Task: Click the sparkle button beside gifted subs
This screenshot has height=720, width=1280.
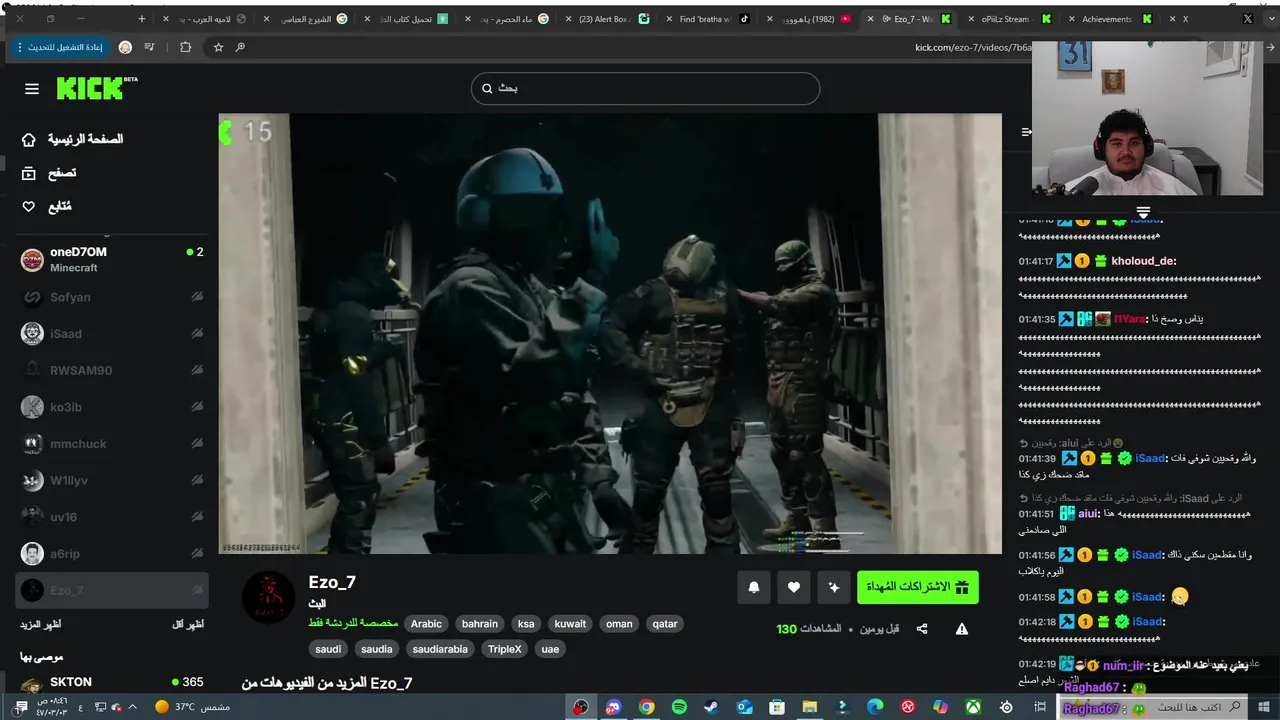Action: [834, 587]
